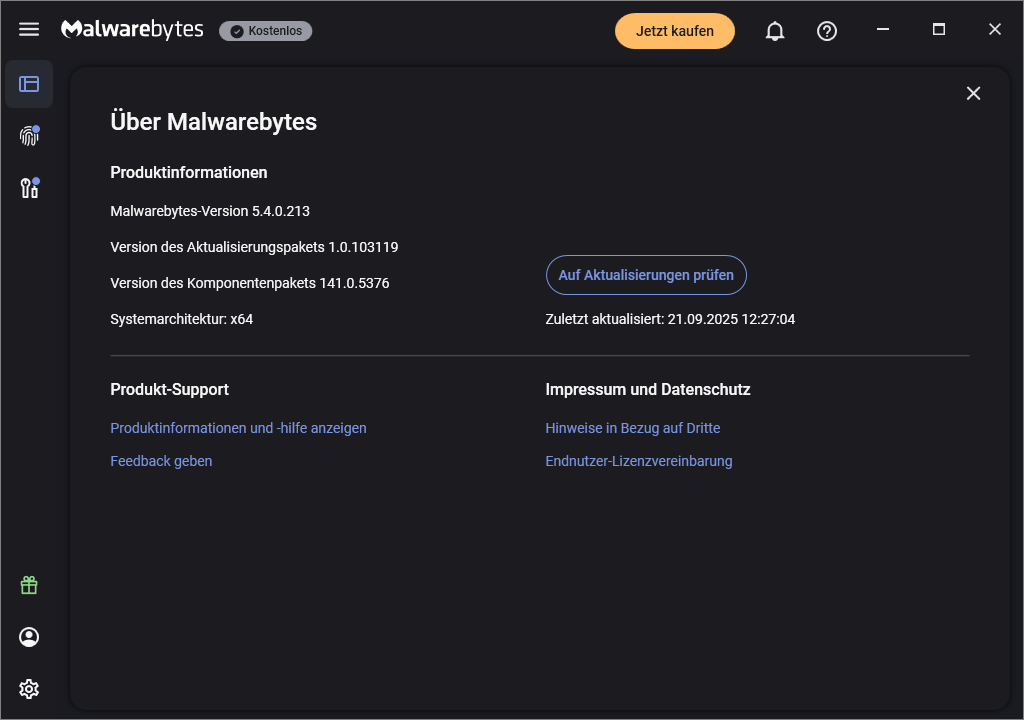1024x720 pixels.
Task: Close the Über Malwarebytes panel
Action: (x=973, y=93)
